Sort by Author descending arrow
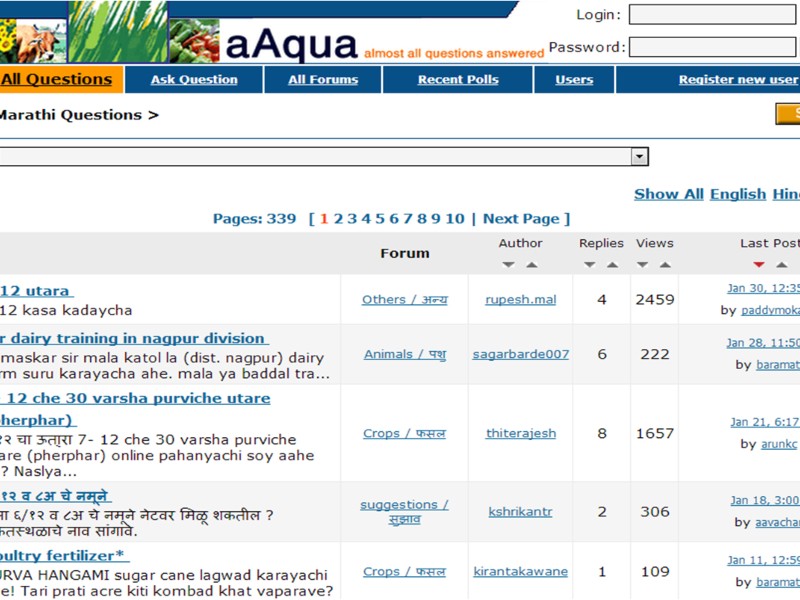Image resolution: width=800 pixels, height=600 pixels. [x=508, y=265]
